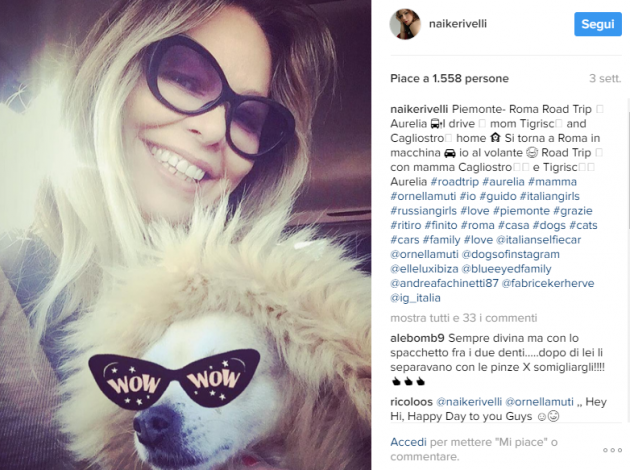Open the three-dots more options menu

point(612,450)
